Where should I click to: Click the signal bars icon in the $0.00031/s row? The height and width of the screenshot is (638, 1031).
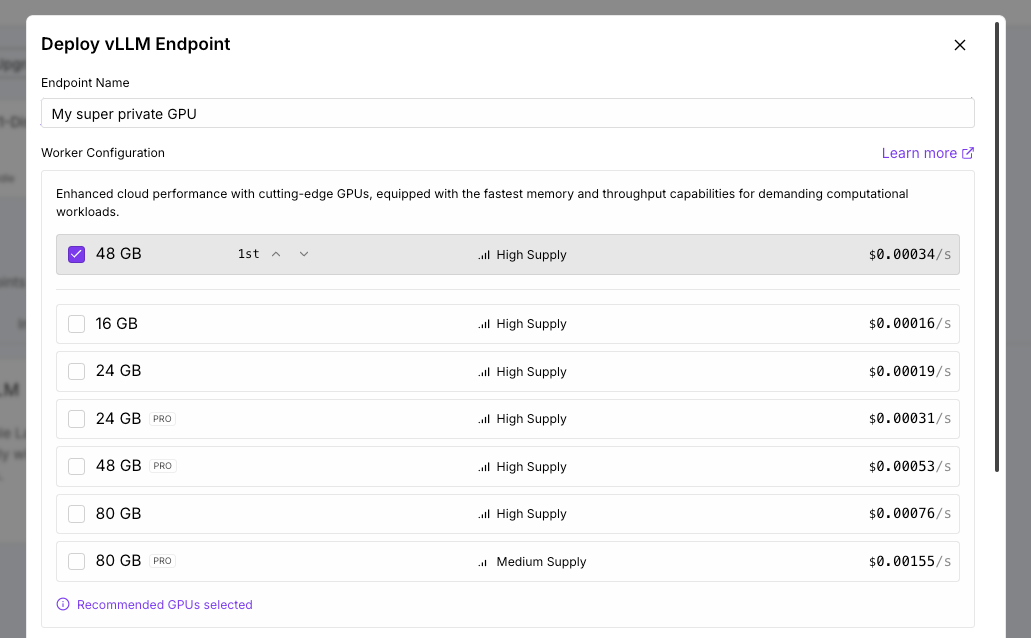click(484, 420)
